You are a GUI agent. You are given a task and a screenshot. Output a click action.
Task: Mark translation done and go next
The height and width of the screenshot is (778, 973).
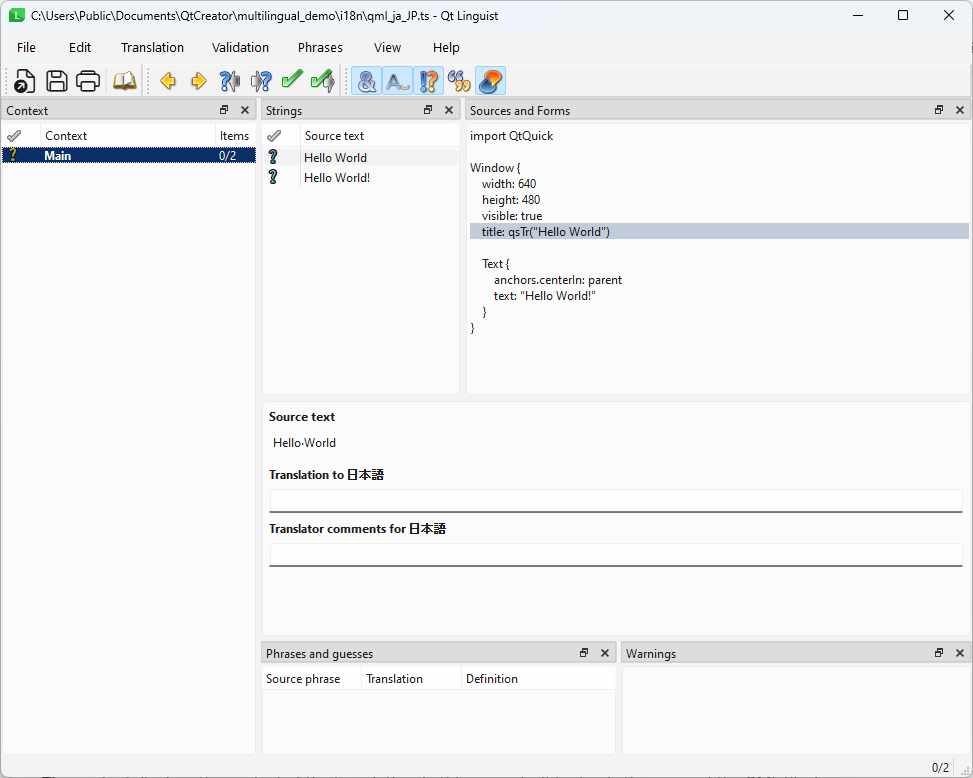(x=291, y=81)
